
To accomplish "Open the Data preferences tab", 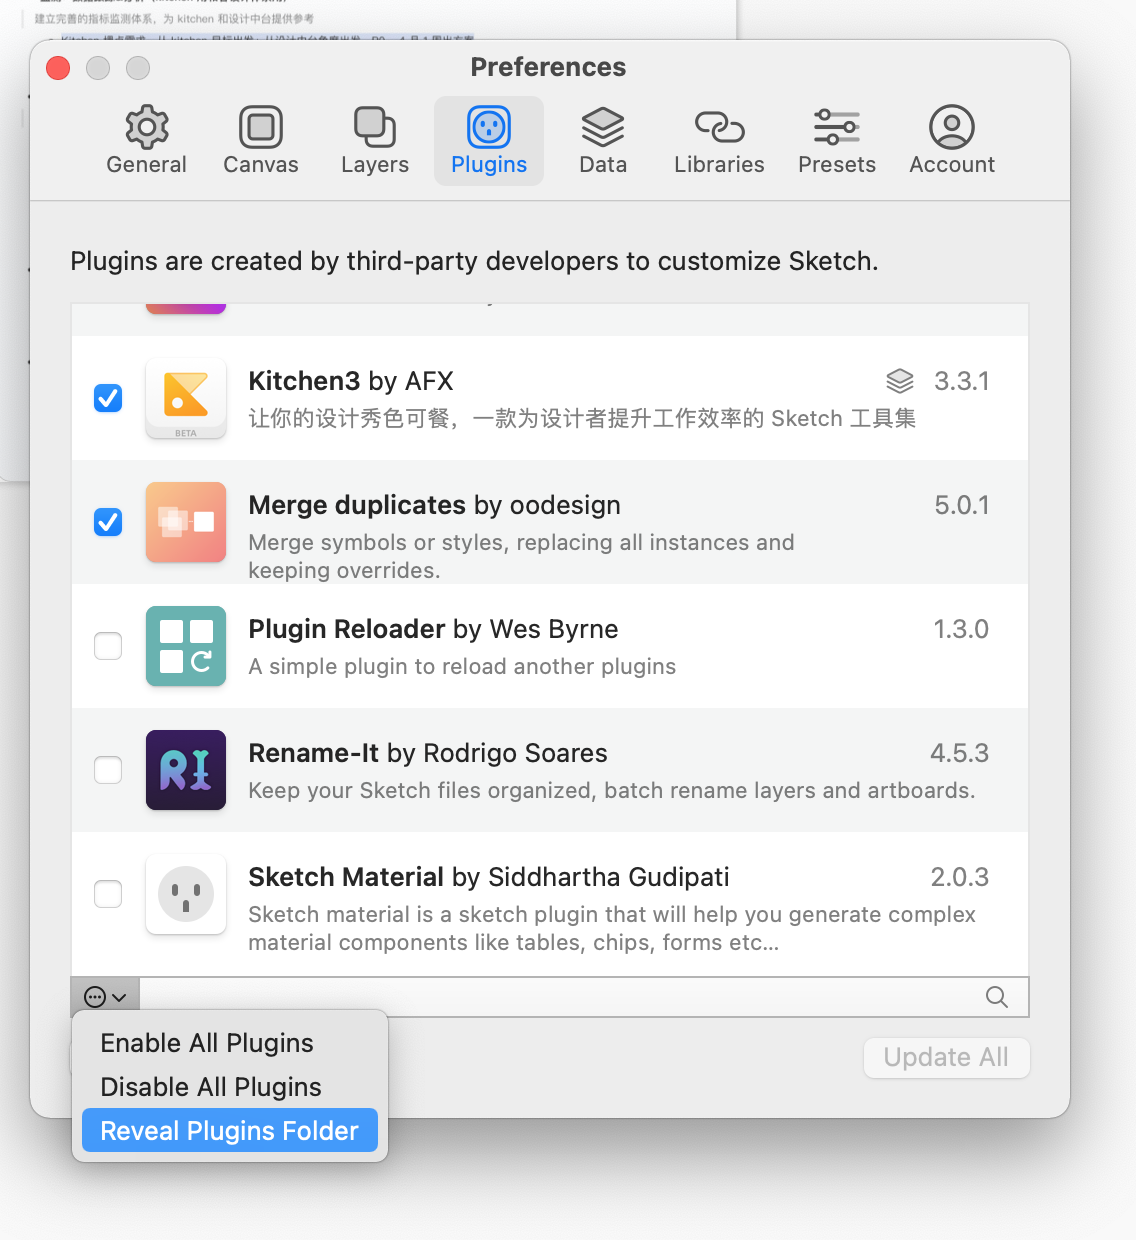I will [603, 141].
